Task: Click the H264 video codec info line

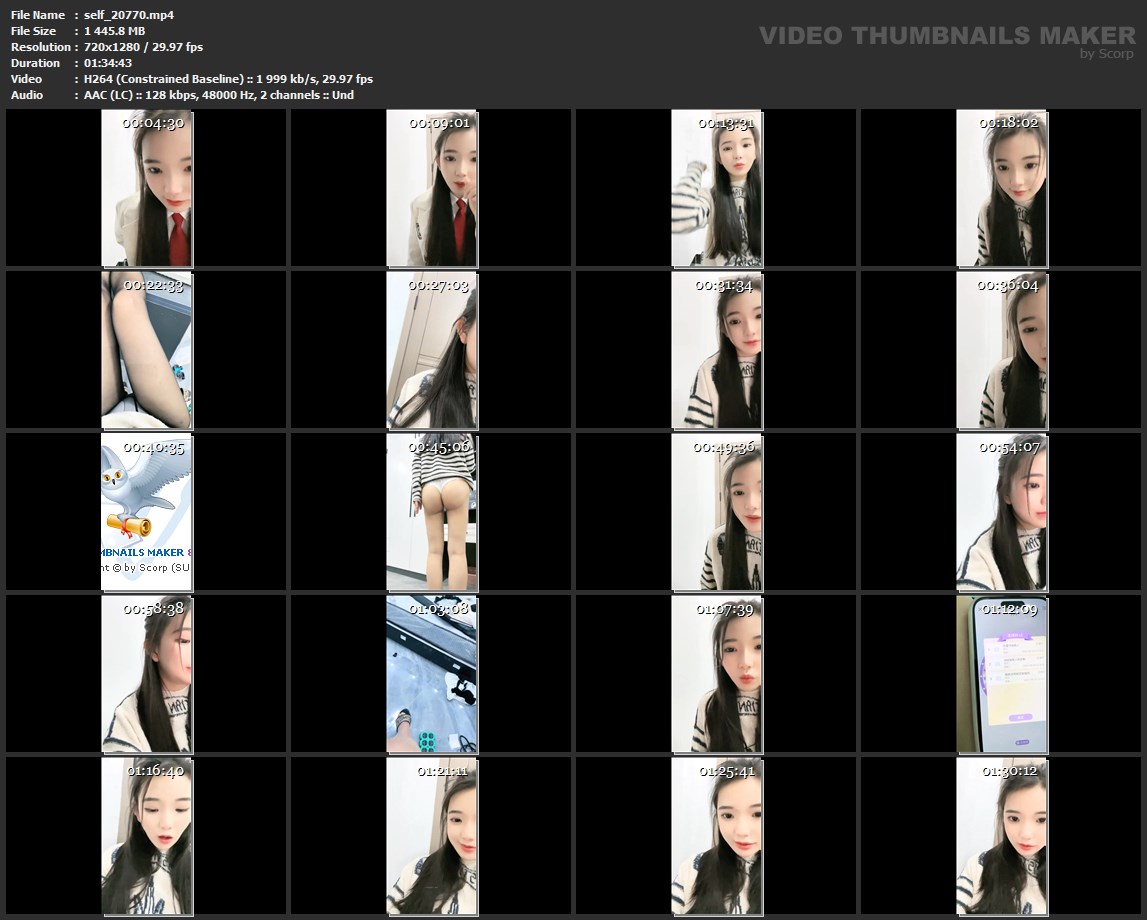Action: pyautogui.click(x=229, y=79)
